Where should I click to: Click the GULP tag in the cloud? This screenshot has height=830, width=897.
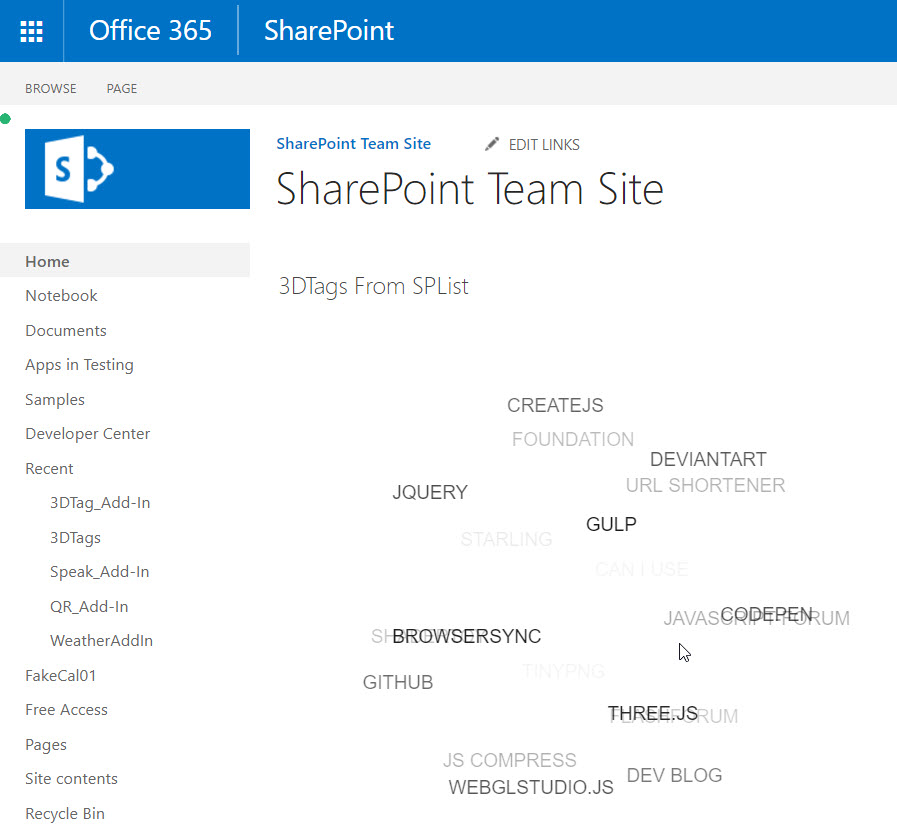[611, 525]
